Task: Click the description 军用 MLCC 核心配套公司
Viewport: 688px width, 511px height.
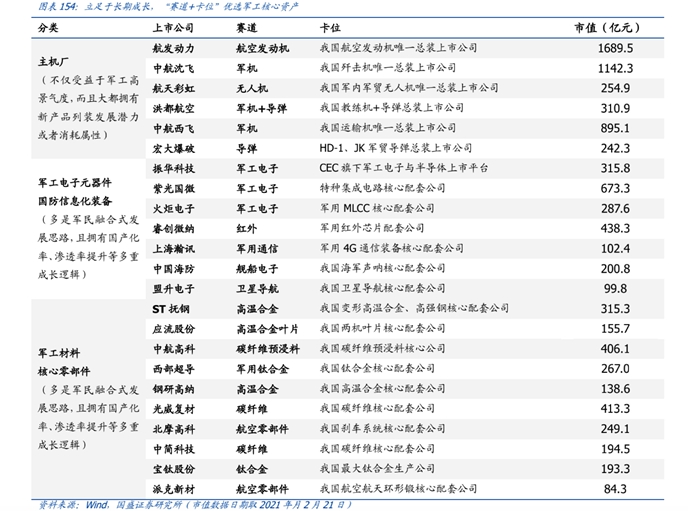Action: pyautogui.click(x=377, y=208)
